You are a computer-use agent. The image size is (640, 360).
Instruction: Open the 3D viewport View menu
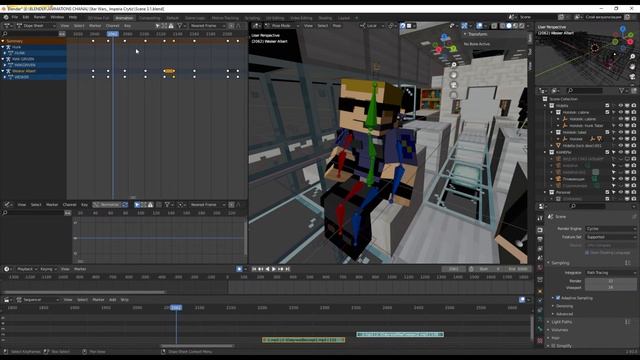308,26
